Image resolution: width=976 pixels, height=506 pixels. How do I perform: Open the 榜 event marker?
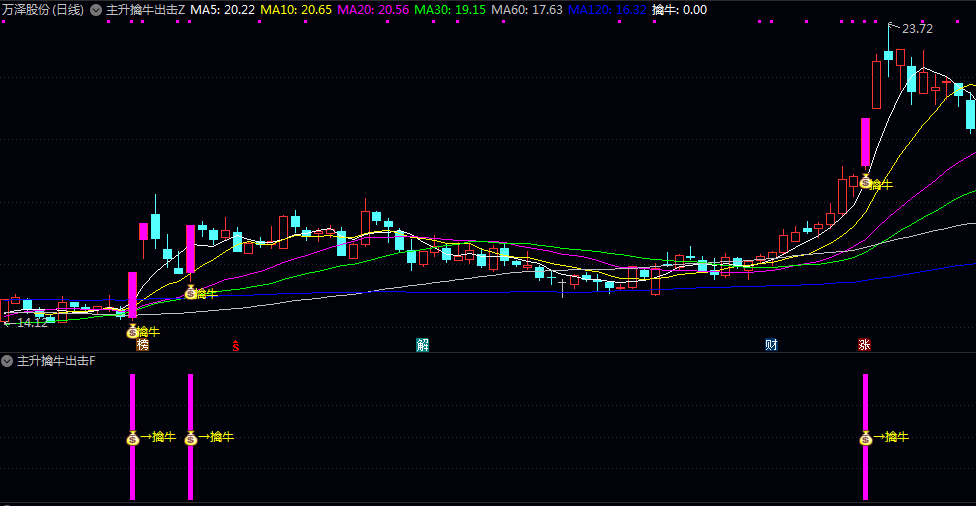[x=143, y=345]
